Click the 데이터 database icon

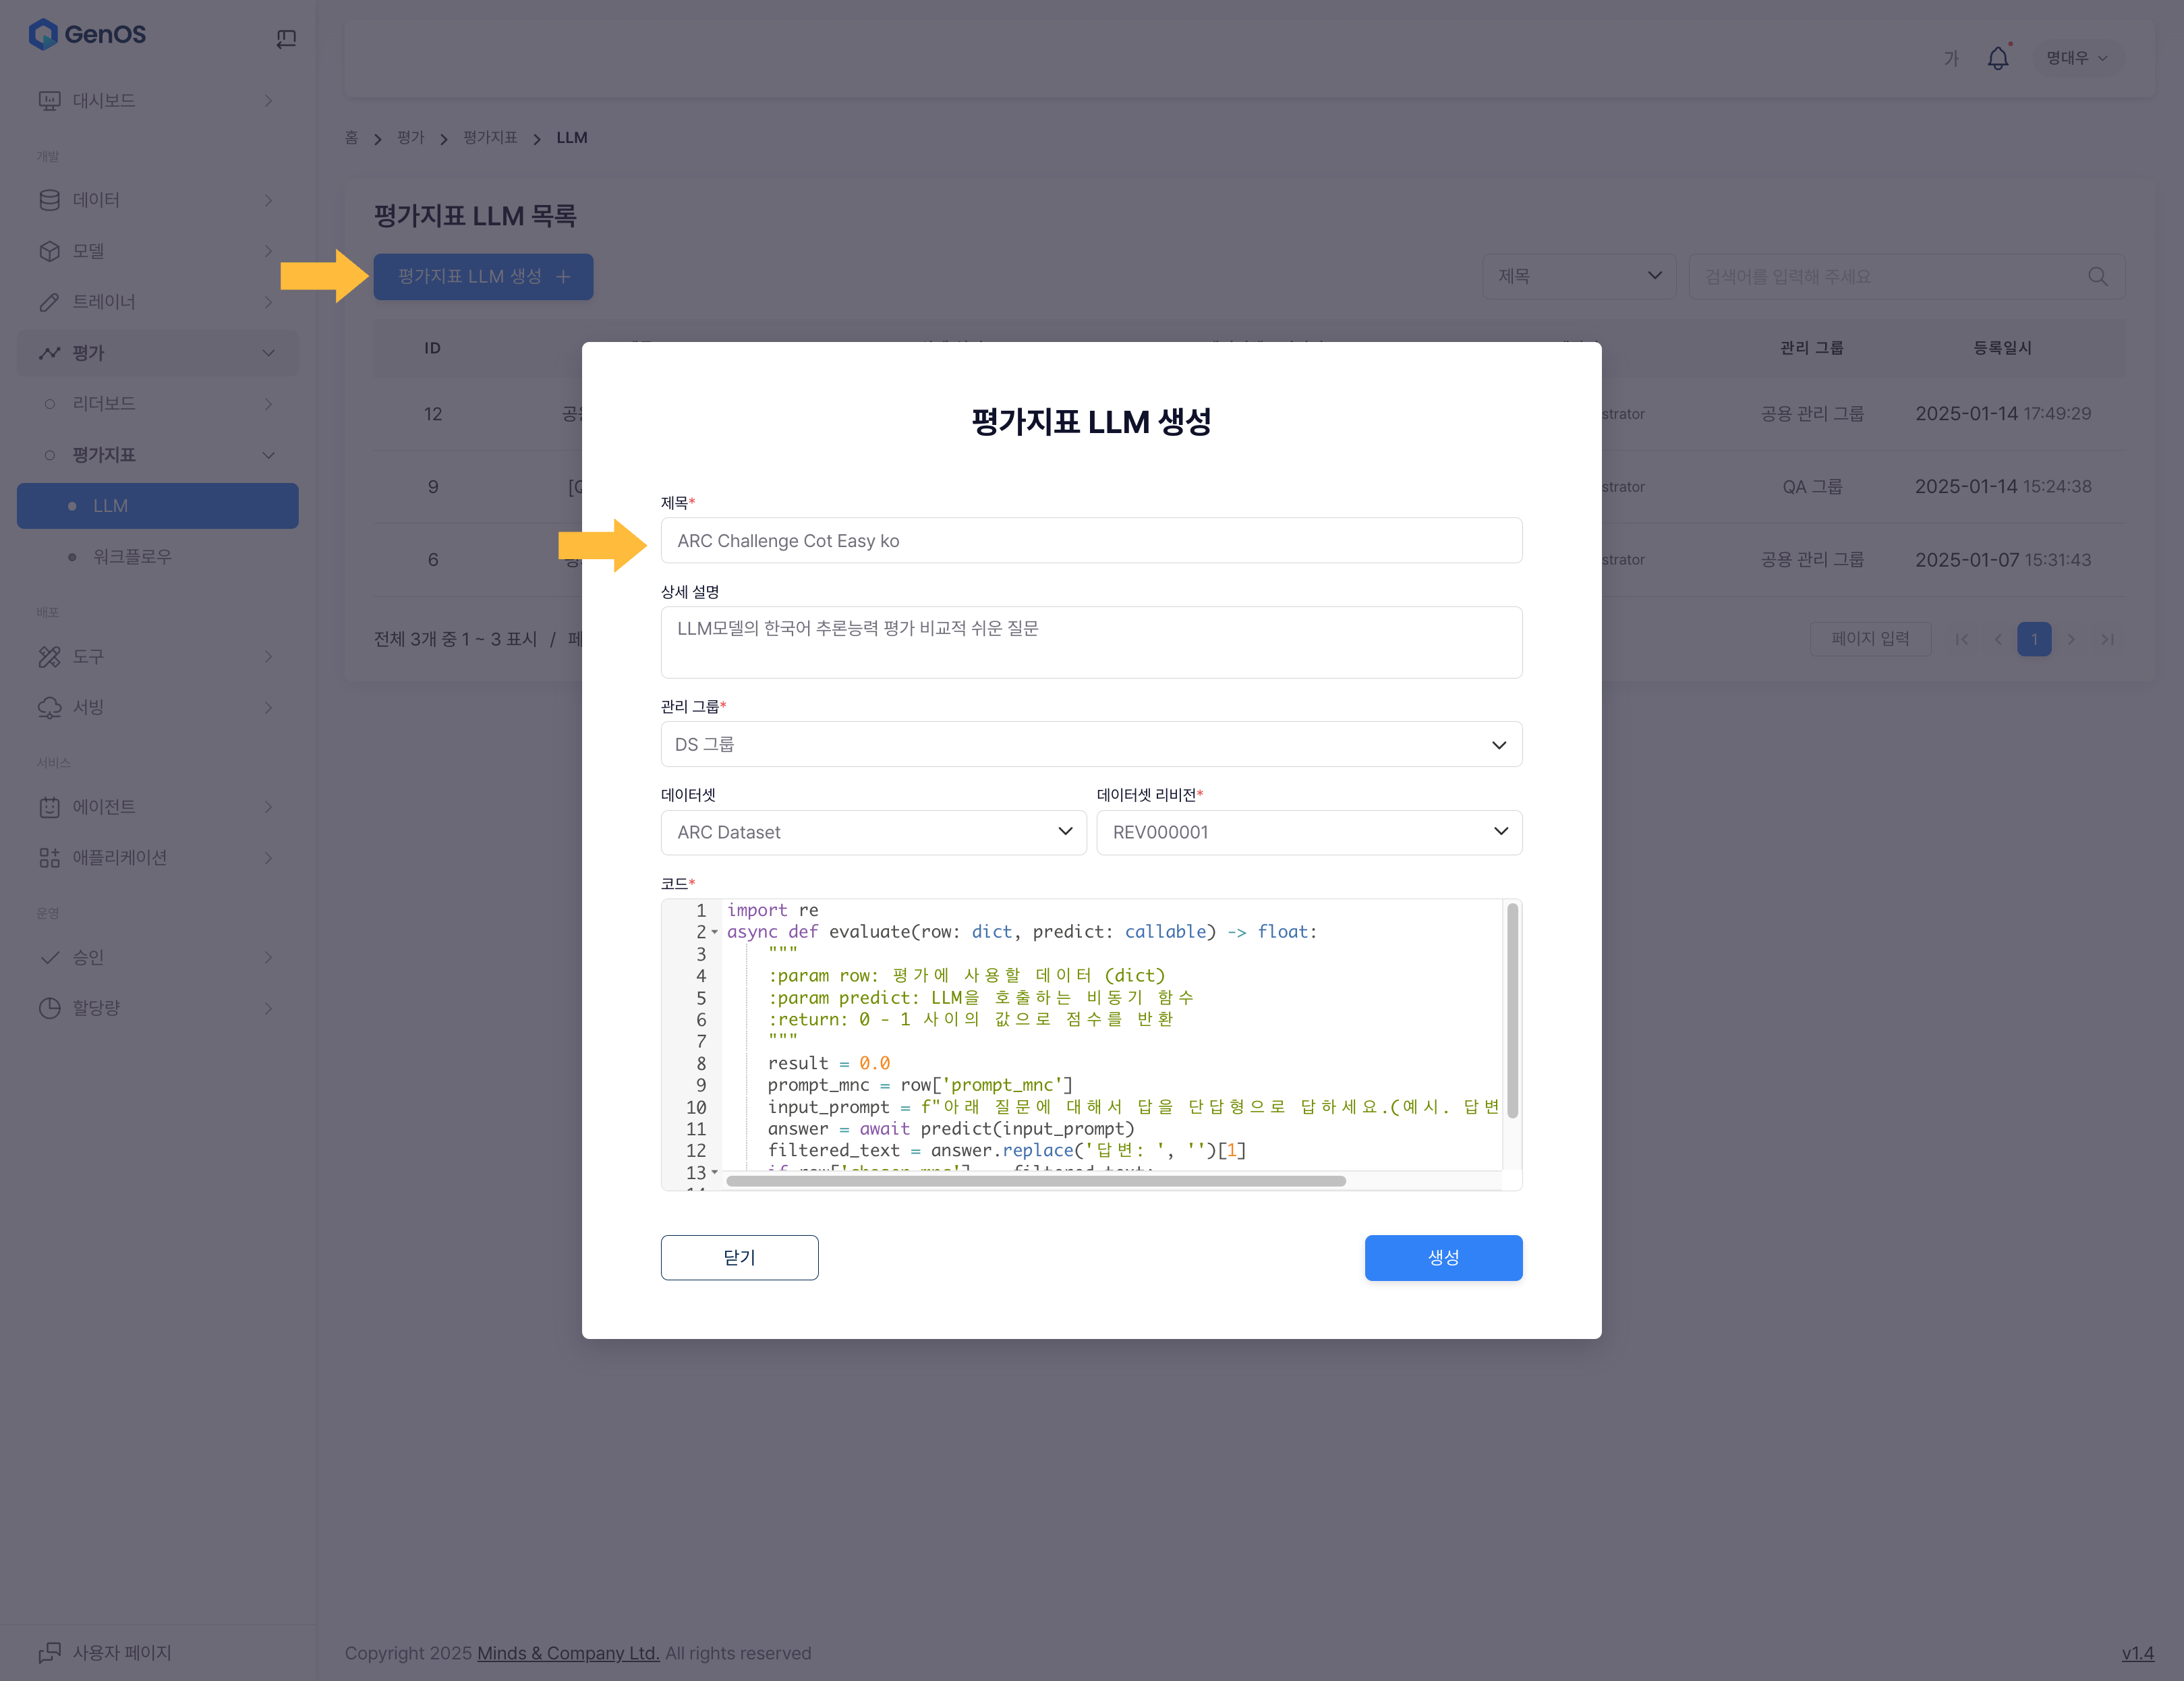point(49,200)
